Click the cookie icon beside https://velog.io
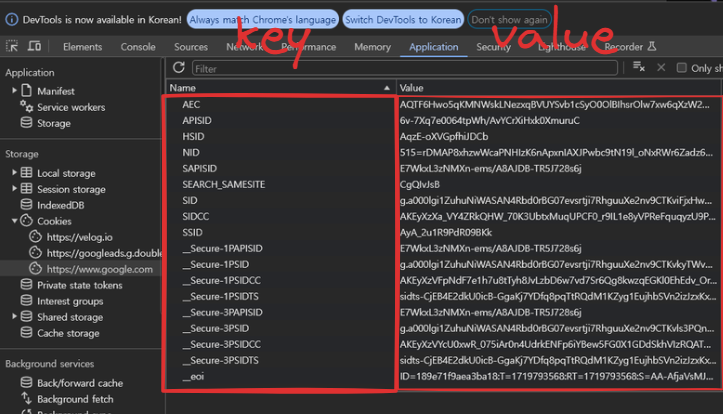This screenshot has width=723, height=414. pos(36,237)
